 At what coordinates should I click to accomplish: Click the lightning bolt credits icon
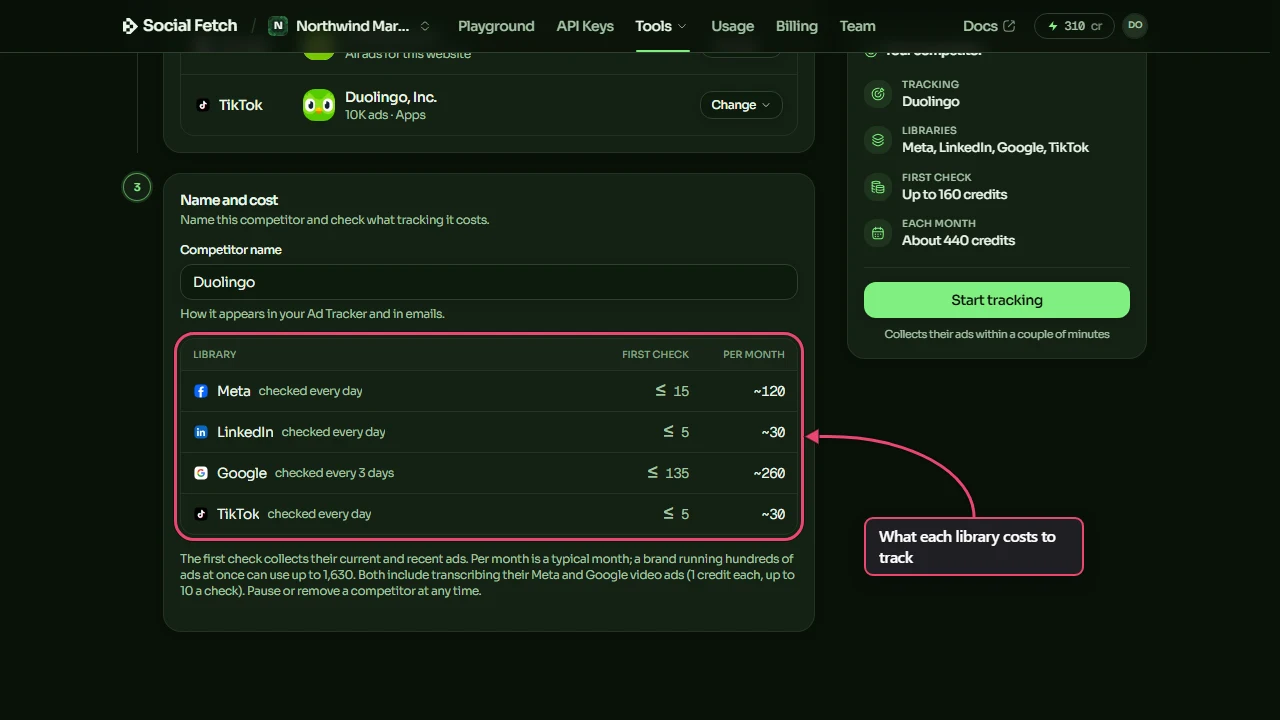pos(1053,26)
